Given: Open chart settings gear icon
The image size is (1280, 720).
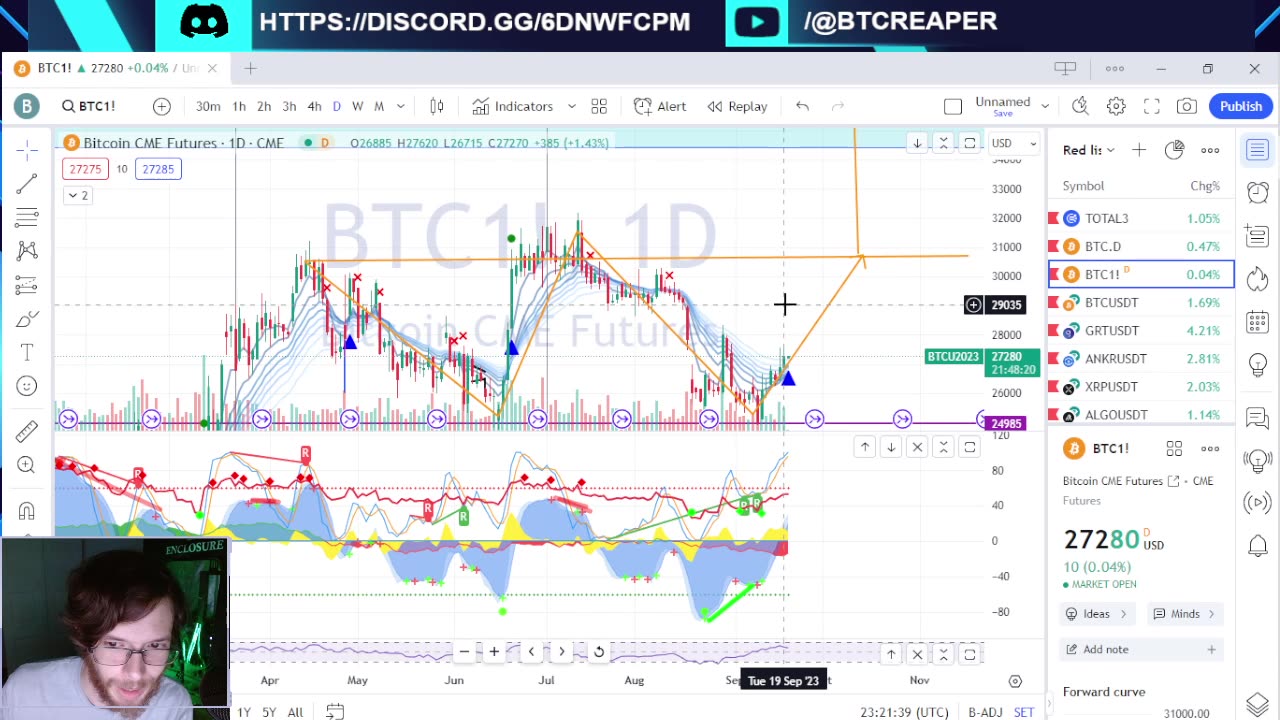Looking at the screenshot, I should [1116, 106].
